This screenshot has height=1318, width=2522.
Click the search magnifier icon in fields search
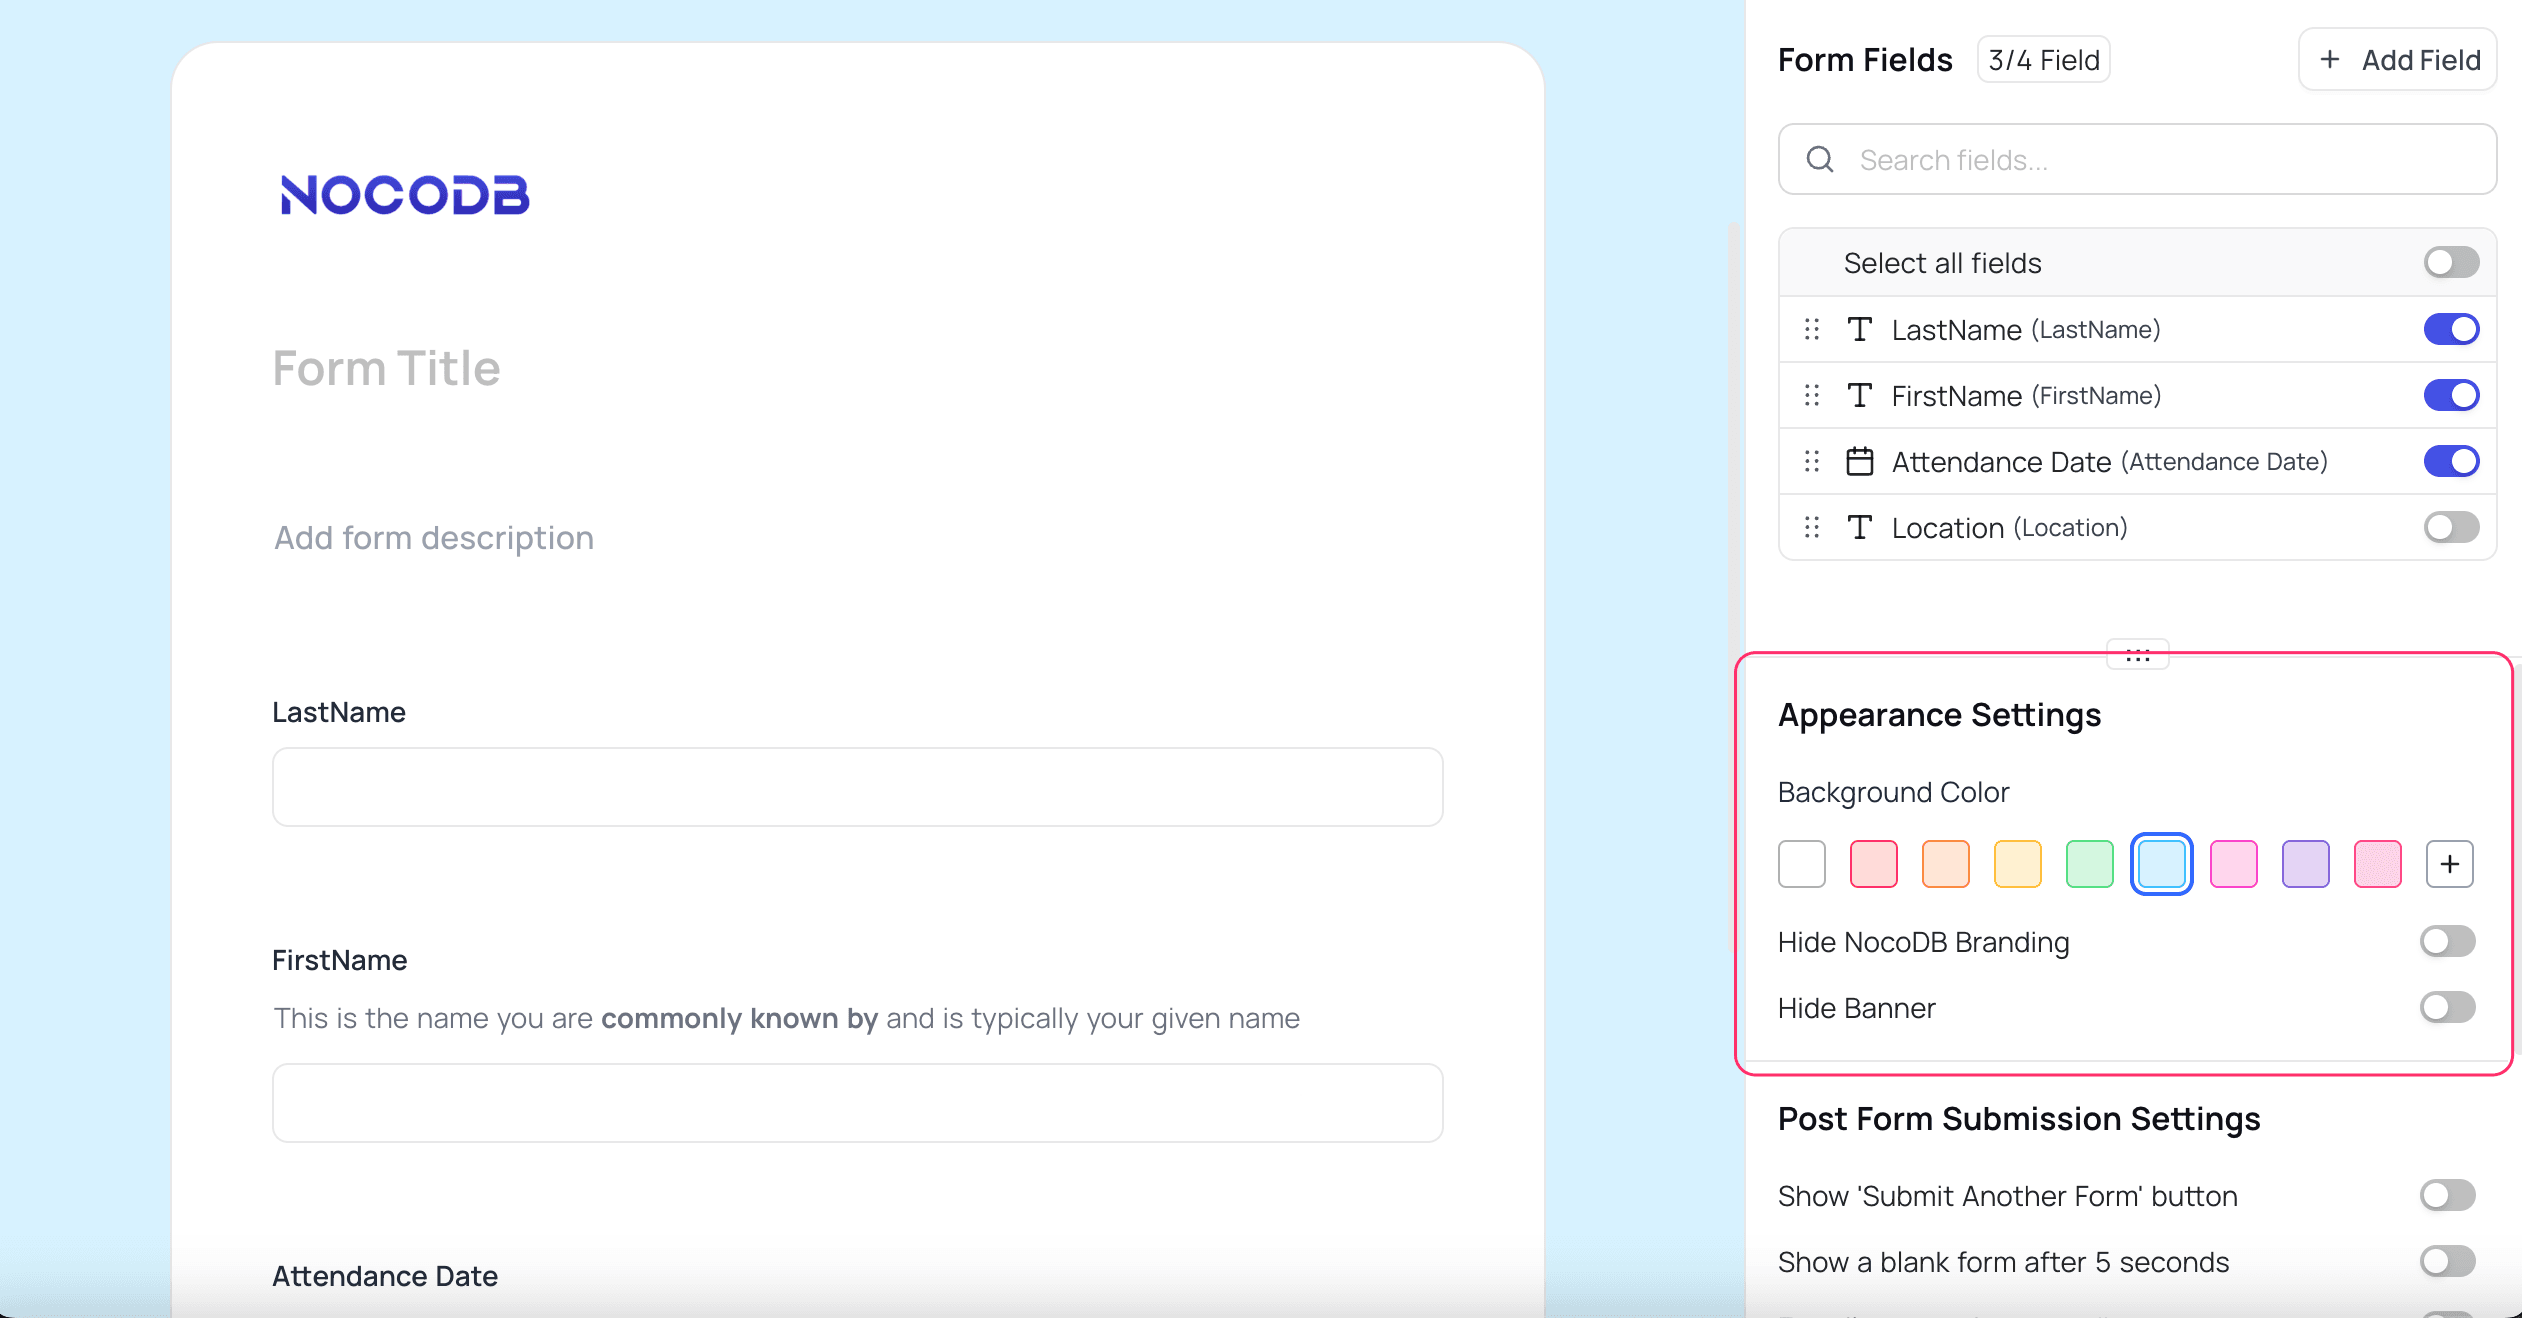1820,160
